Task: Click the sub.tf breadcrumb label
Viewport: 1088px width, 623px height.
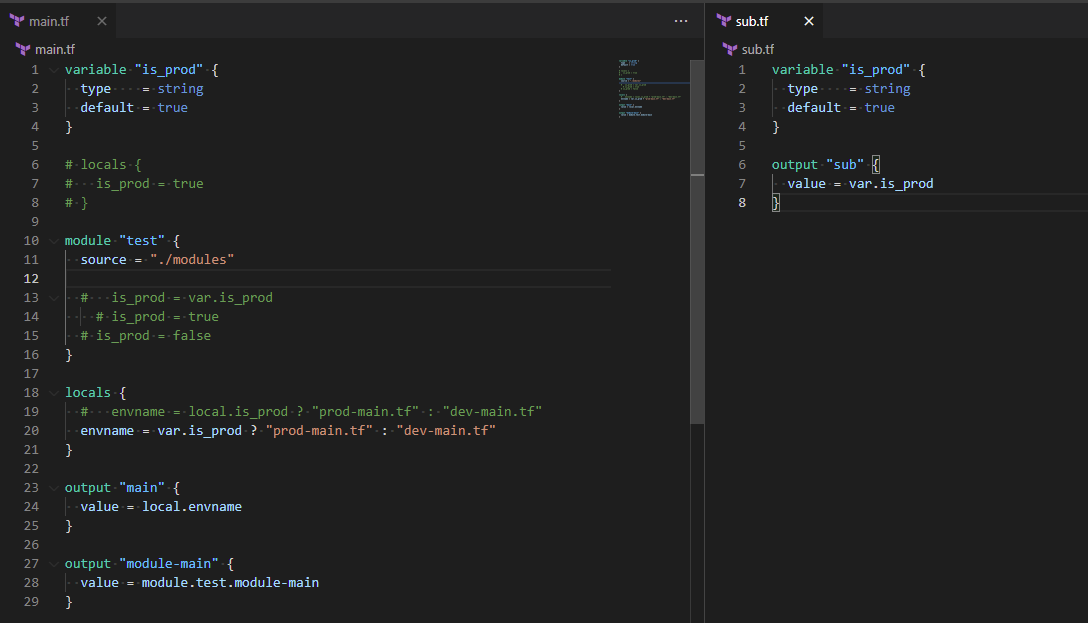Action: click(758, 49)
